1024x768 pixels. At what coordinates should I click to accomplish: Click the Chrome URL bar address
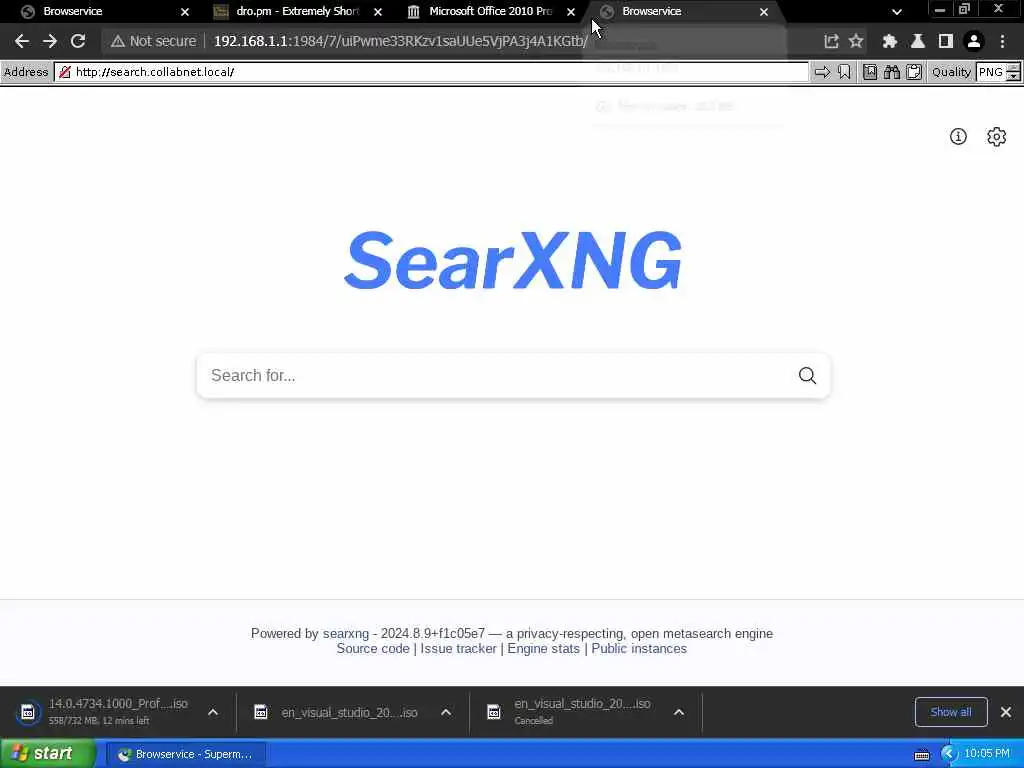(x=400, y=41)
